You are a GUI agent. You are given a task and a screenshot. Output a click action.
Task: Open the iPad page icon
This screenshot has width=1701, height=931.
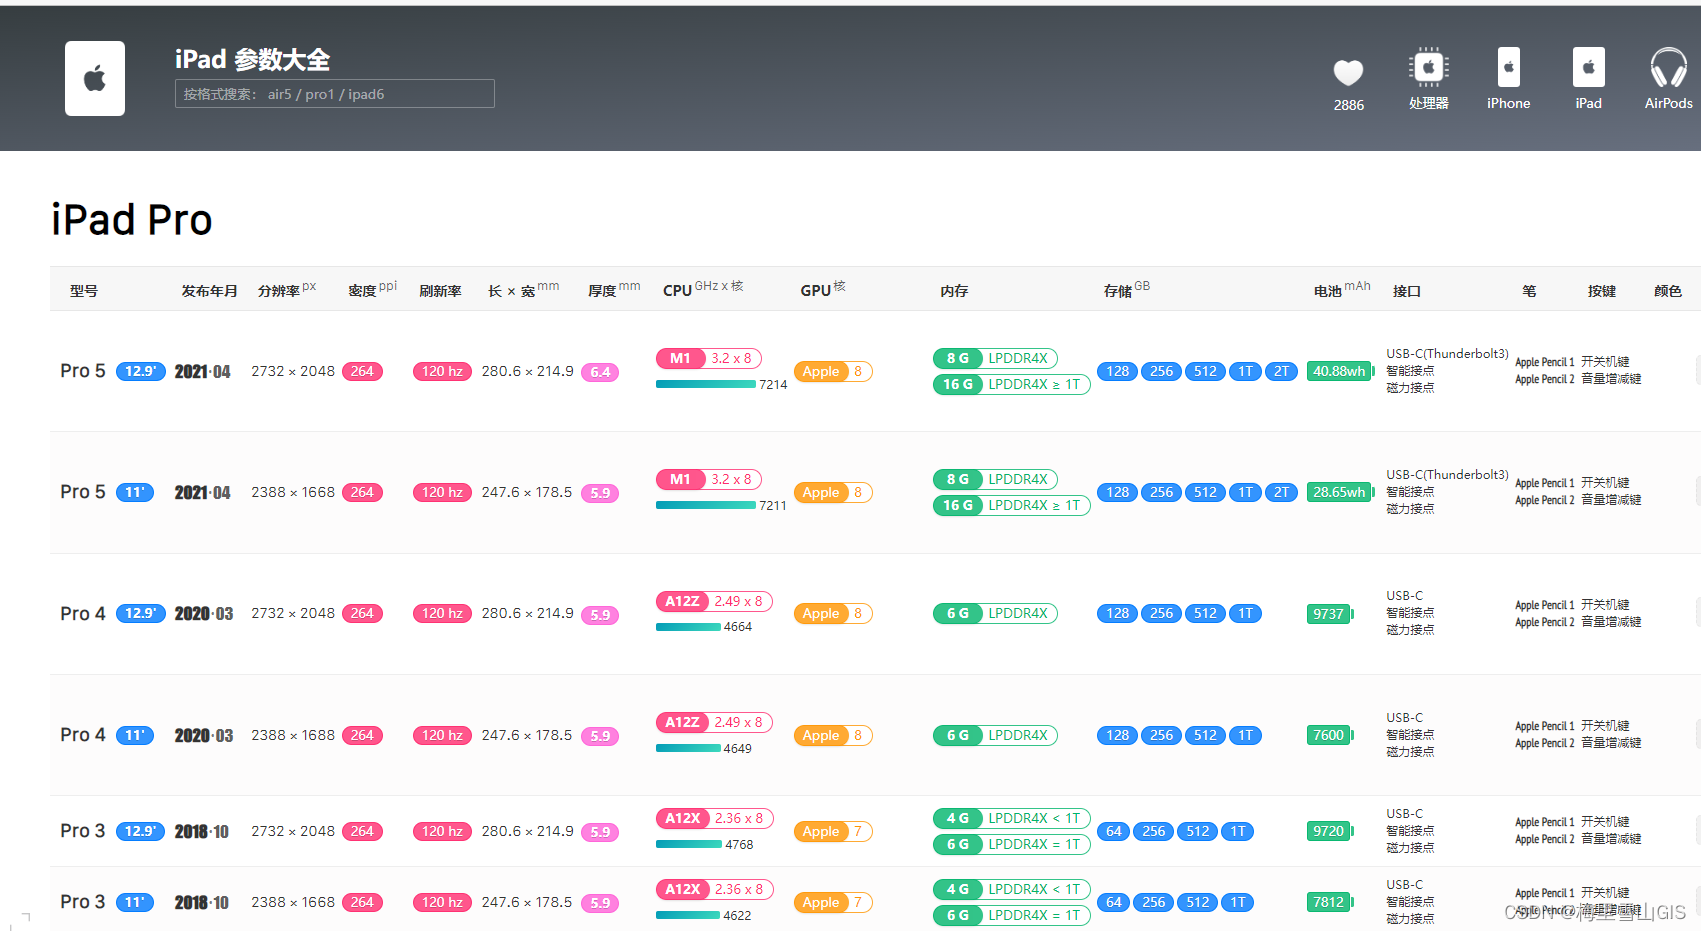coord(1588,67)
